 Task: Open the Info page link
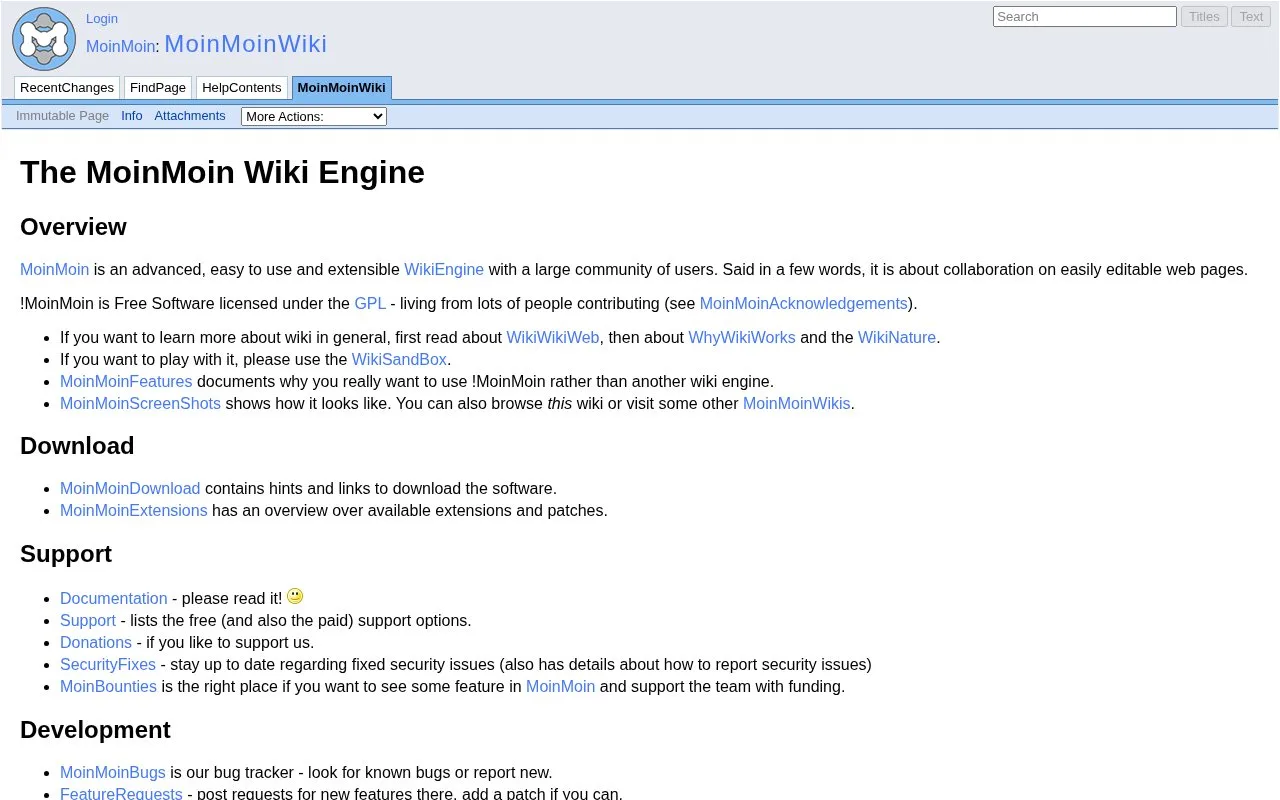pyautogui.click(x=132, y=116)
